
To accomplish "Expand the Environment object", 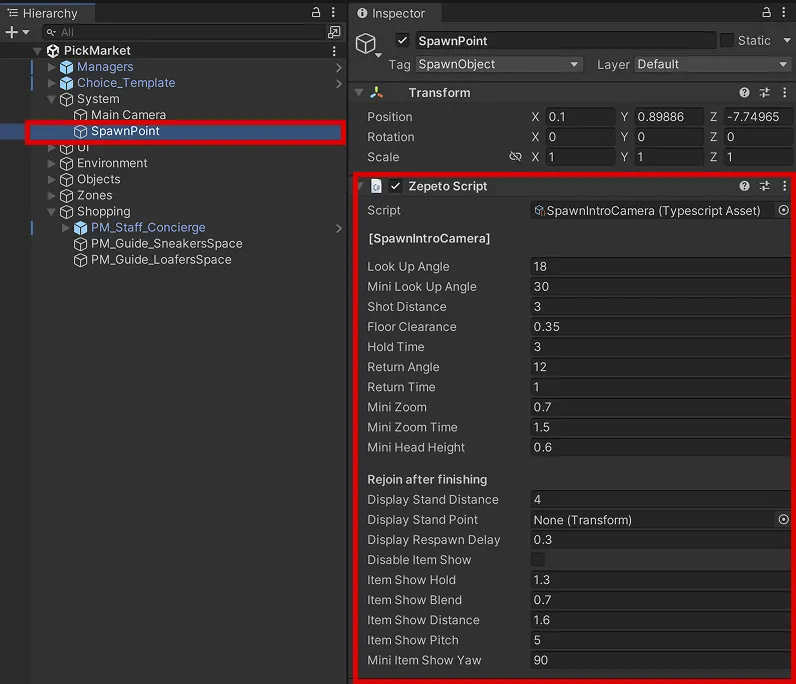I will click(51, 164).
